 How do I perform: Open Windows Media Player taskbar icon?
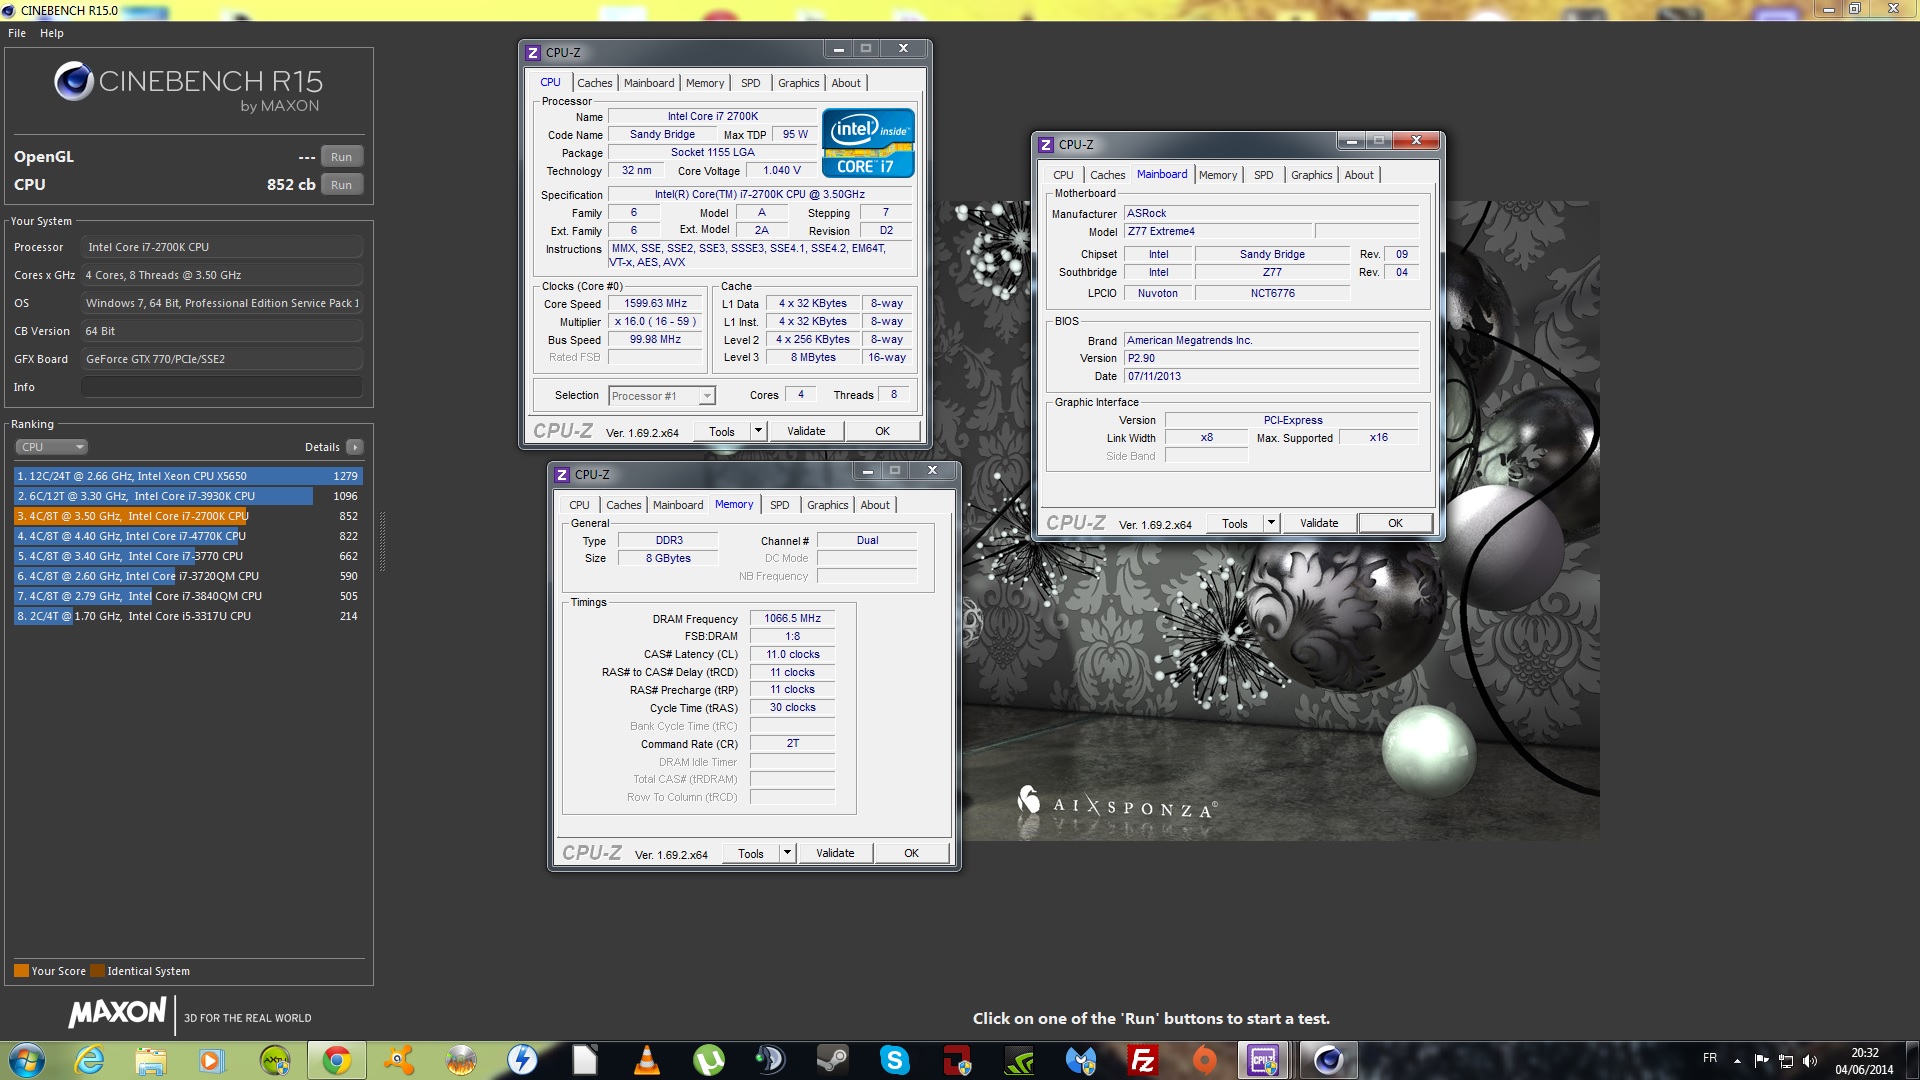tap(212, 1060)
